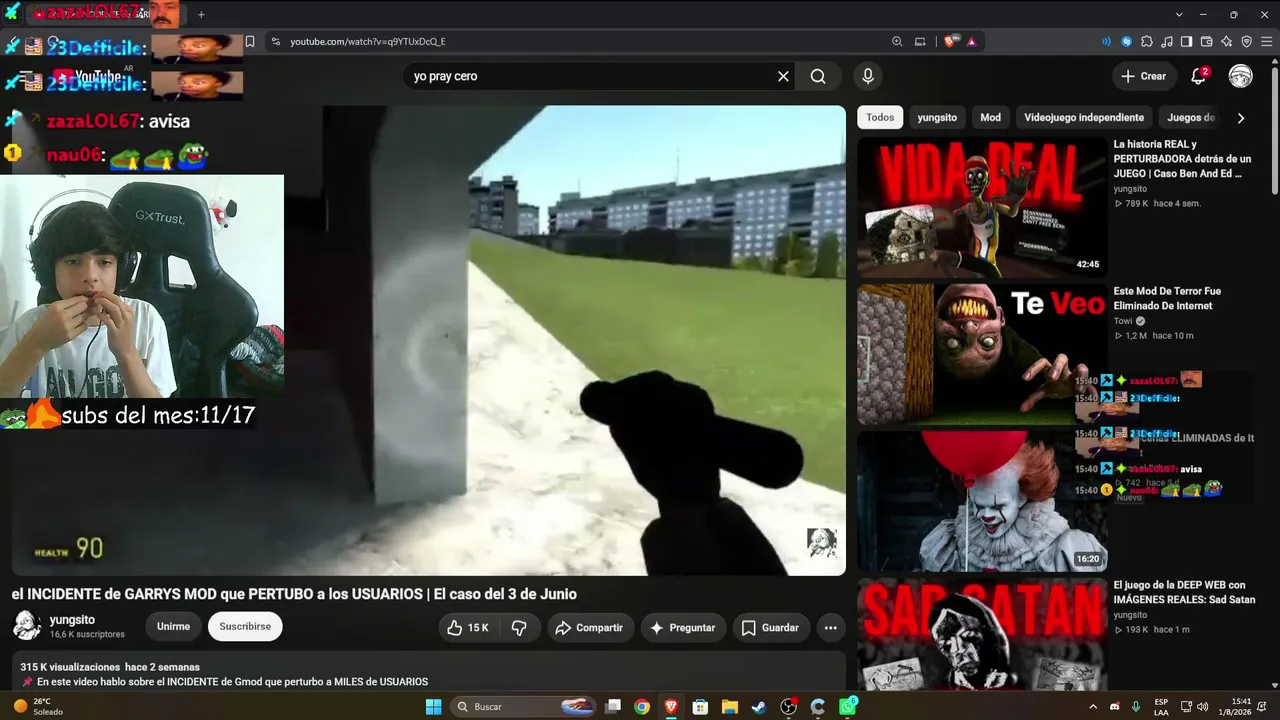Click the browser address bar URL
Viewport: 1280px width, 720px height.
tap(368, 42)
